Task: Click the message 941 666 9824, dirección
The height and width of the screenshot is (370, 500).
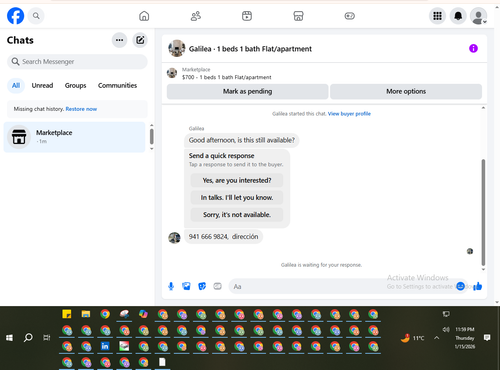Action: point(223,237)
